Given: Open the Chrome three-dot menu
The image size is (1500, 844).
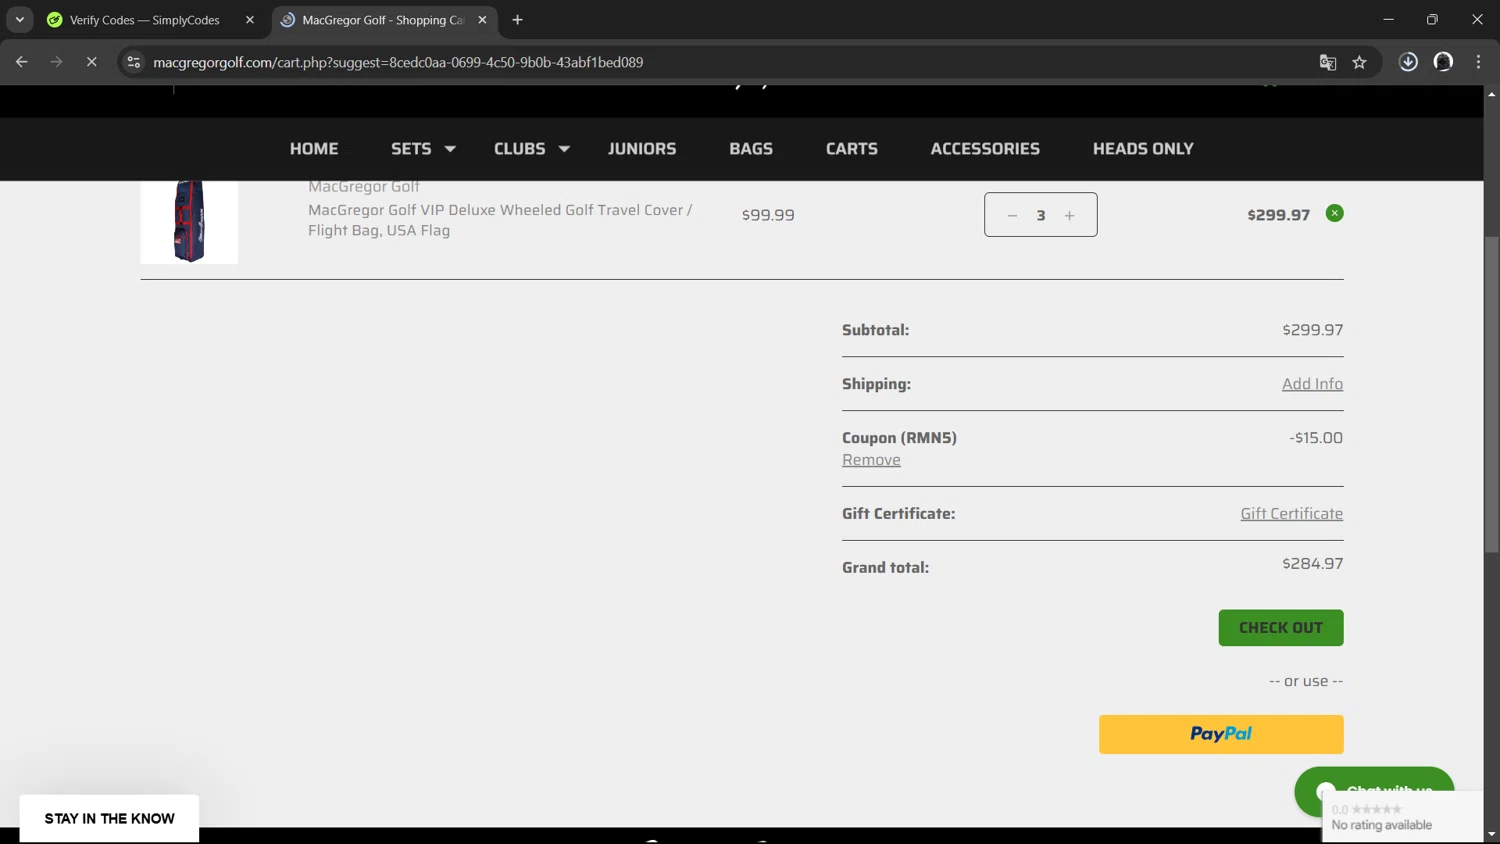Looking at the screenshot, I should coord(1478,62).
